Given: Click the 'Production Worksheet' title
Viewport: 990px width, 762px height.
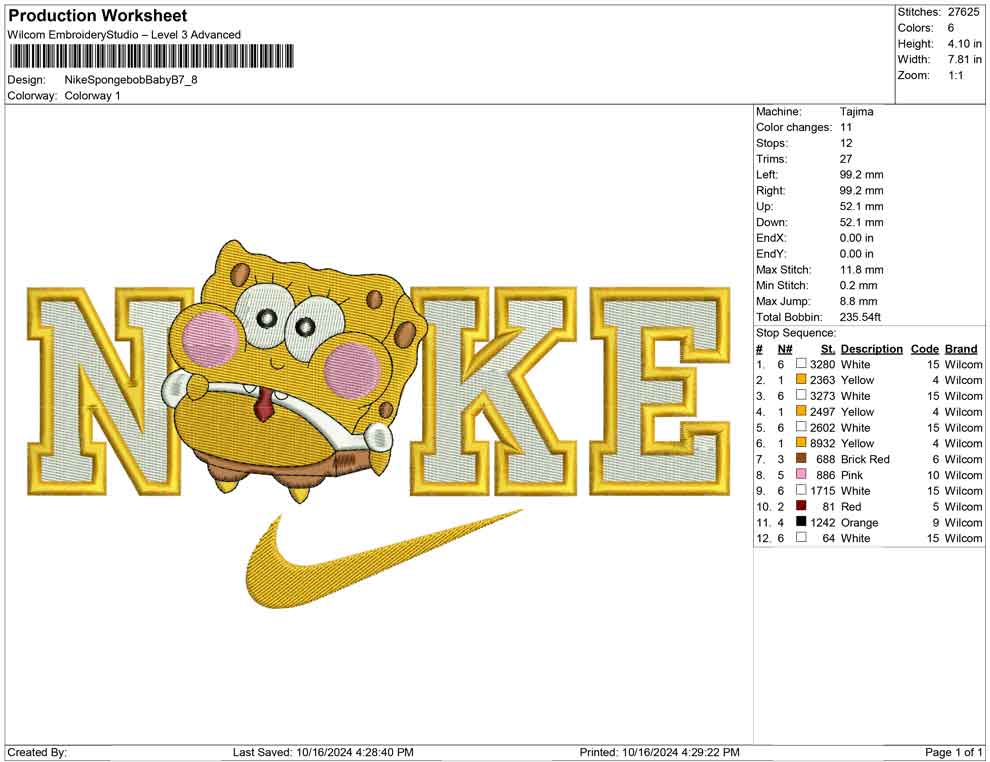Looking at the screenshot, I should (98, 16).
